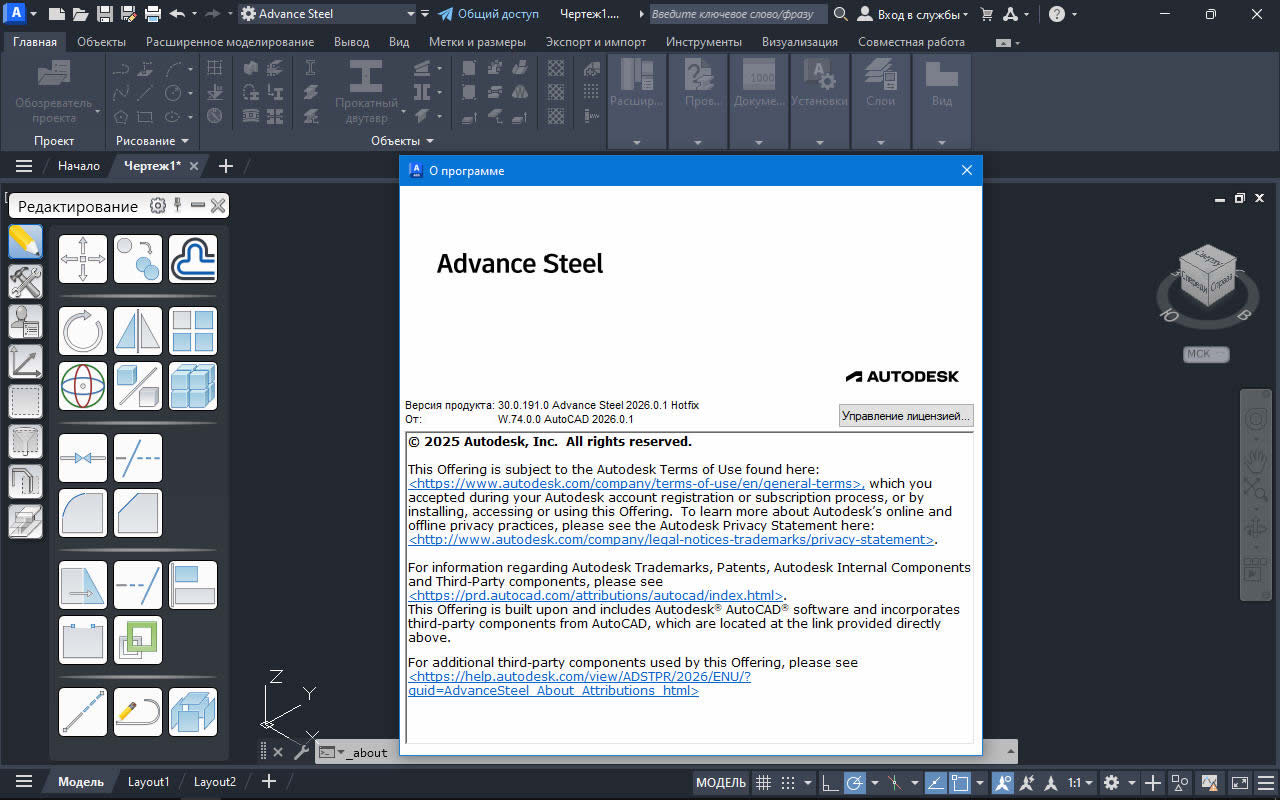This screenshot has width=1280, height=800.
Task: Click the gear settings icon on Редактирование palette
Action: pyautogui.click(x=158, y=206)
